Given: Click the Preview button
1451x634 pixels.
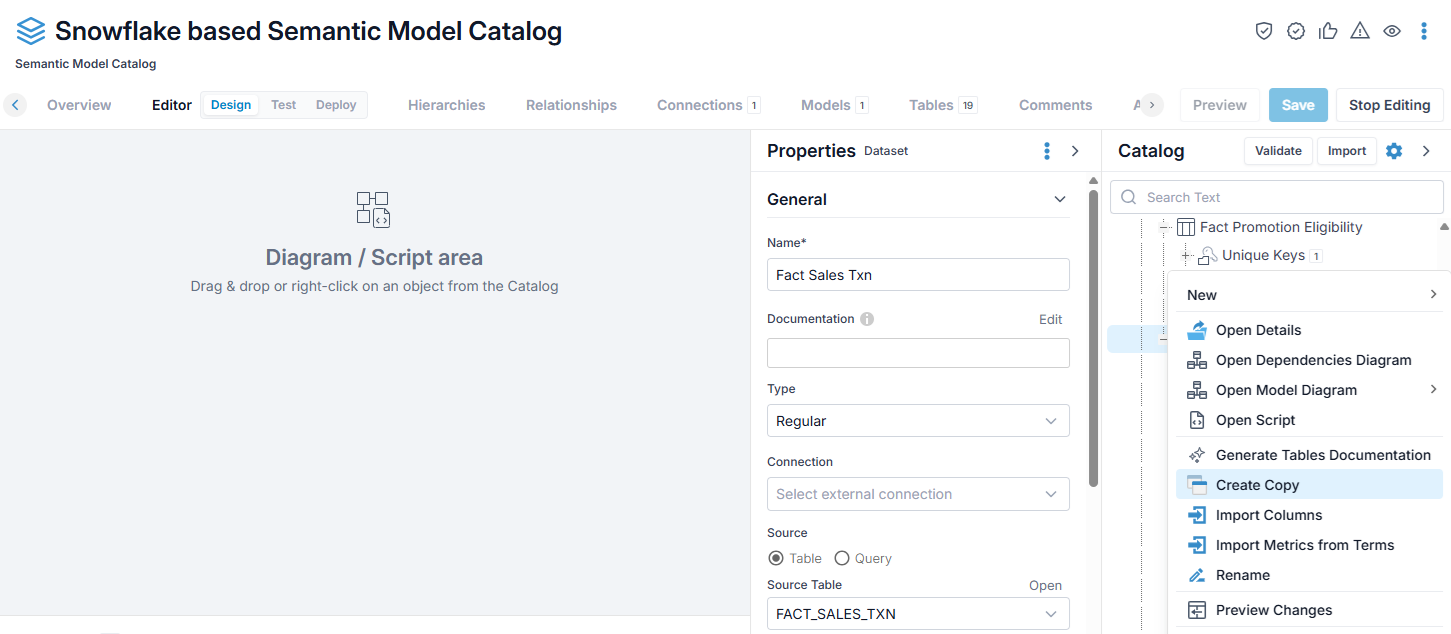Looking at the screenshot, I should pos(1219,105).
